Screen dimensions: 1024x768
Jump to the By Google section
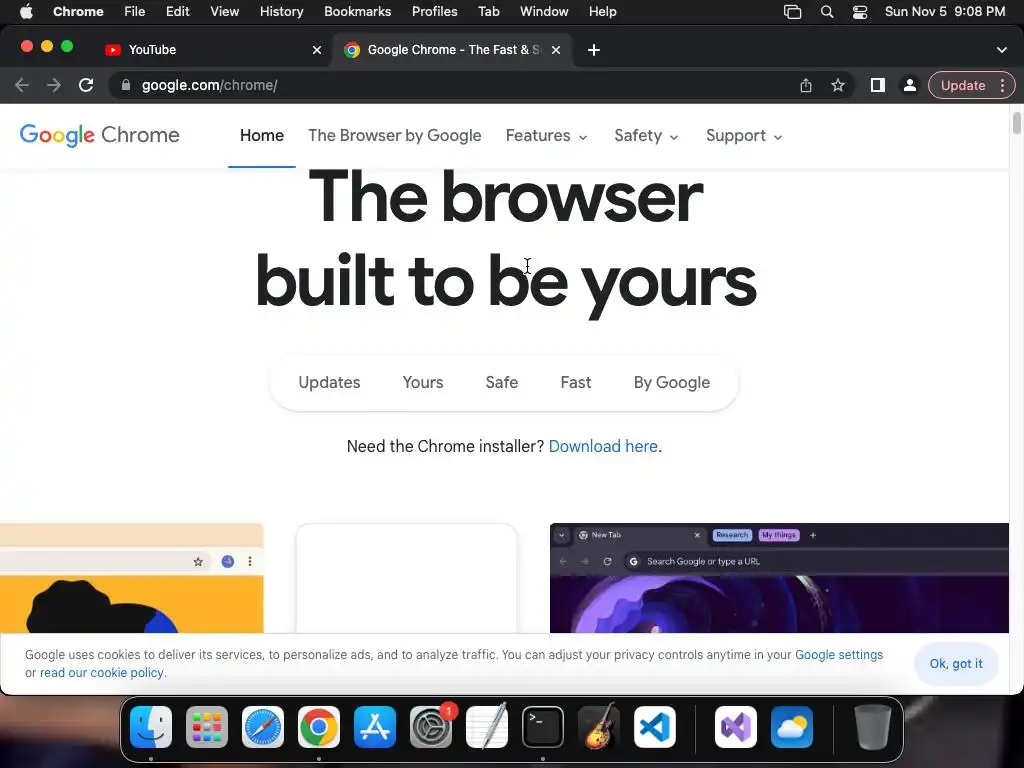click(x=671, y=383)
